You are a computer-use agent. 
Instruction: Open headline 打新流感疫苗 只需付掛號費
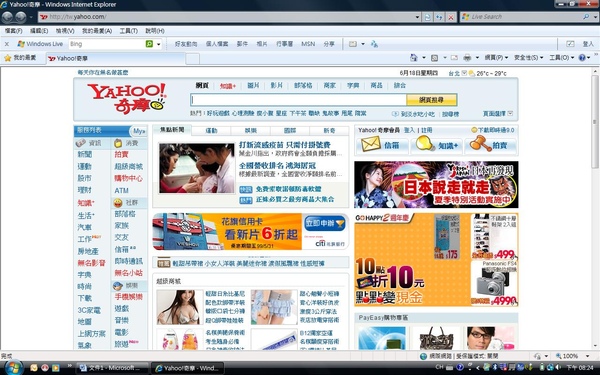point(285,145)
